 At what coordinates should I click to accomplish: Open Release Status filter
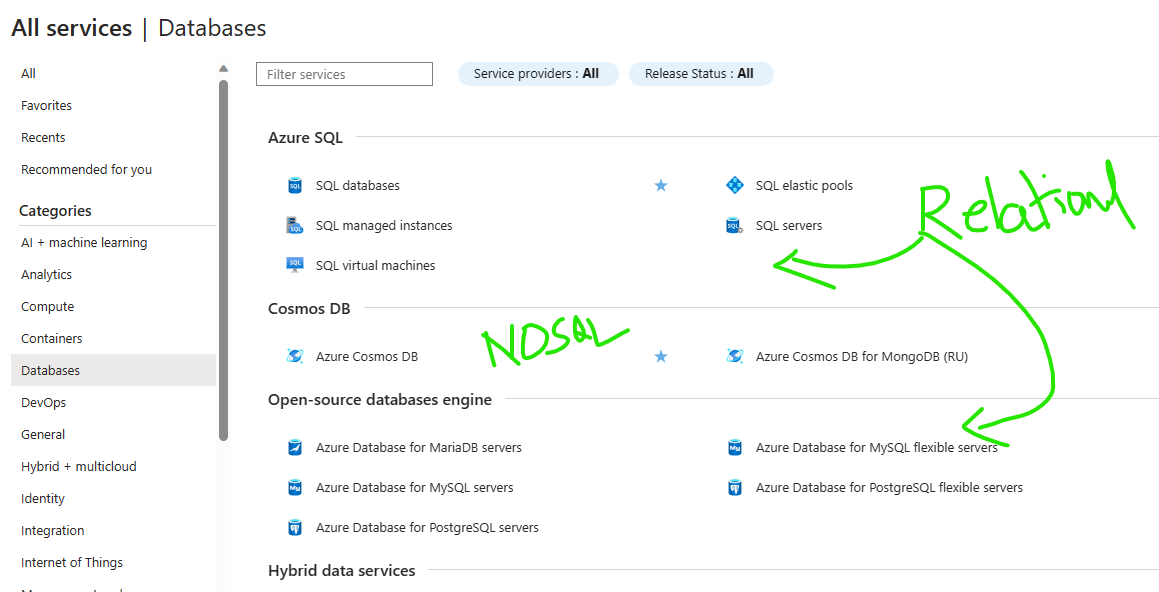click(x=701, y=74)
